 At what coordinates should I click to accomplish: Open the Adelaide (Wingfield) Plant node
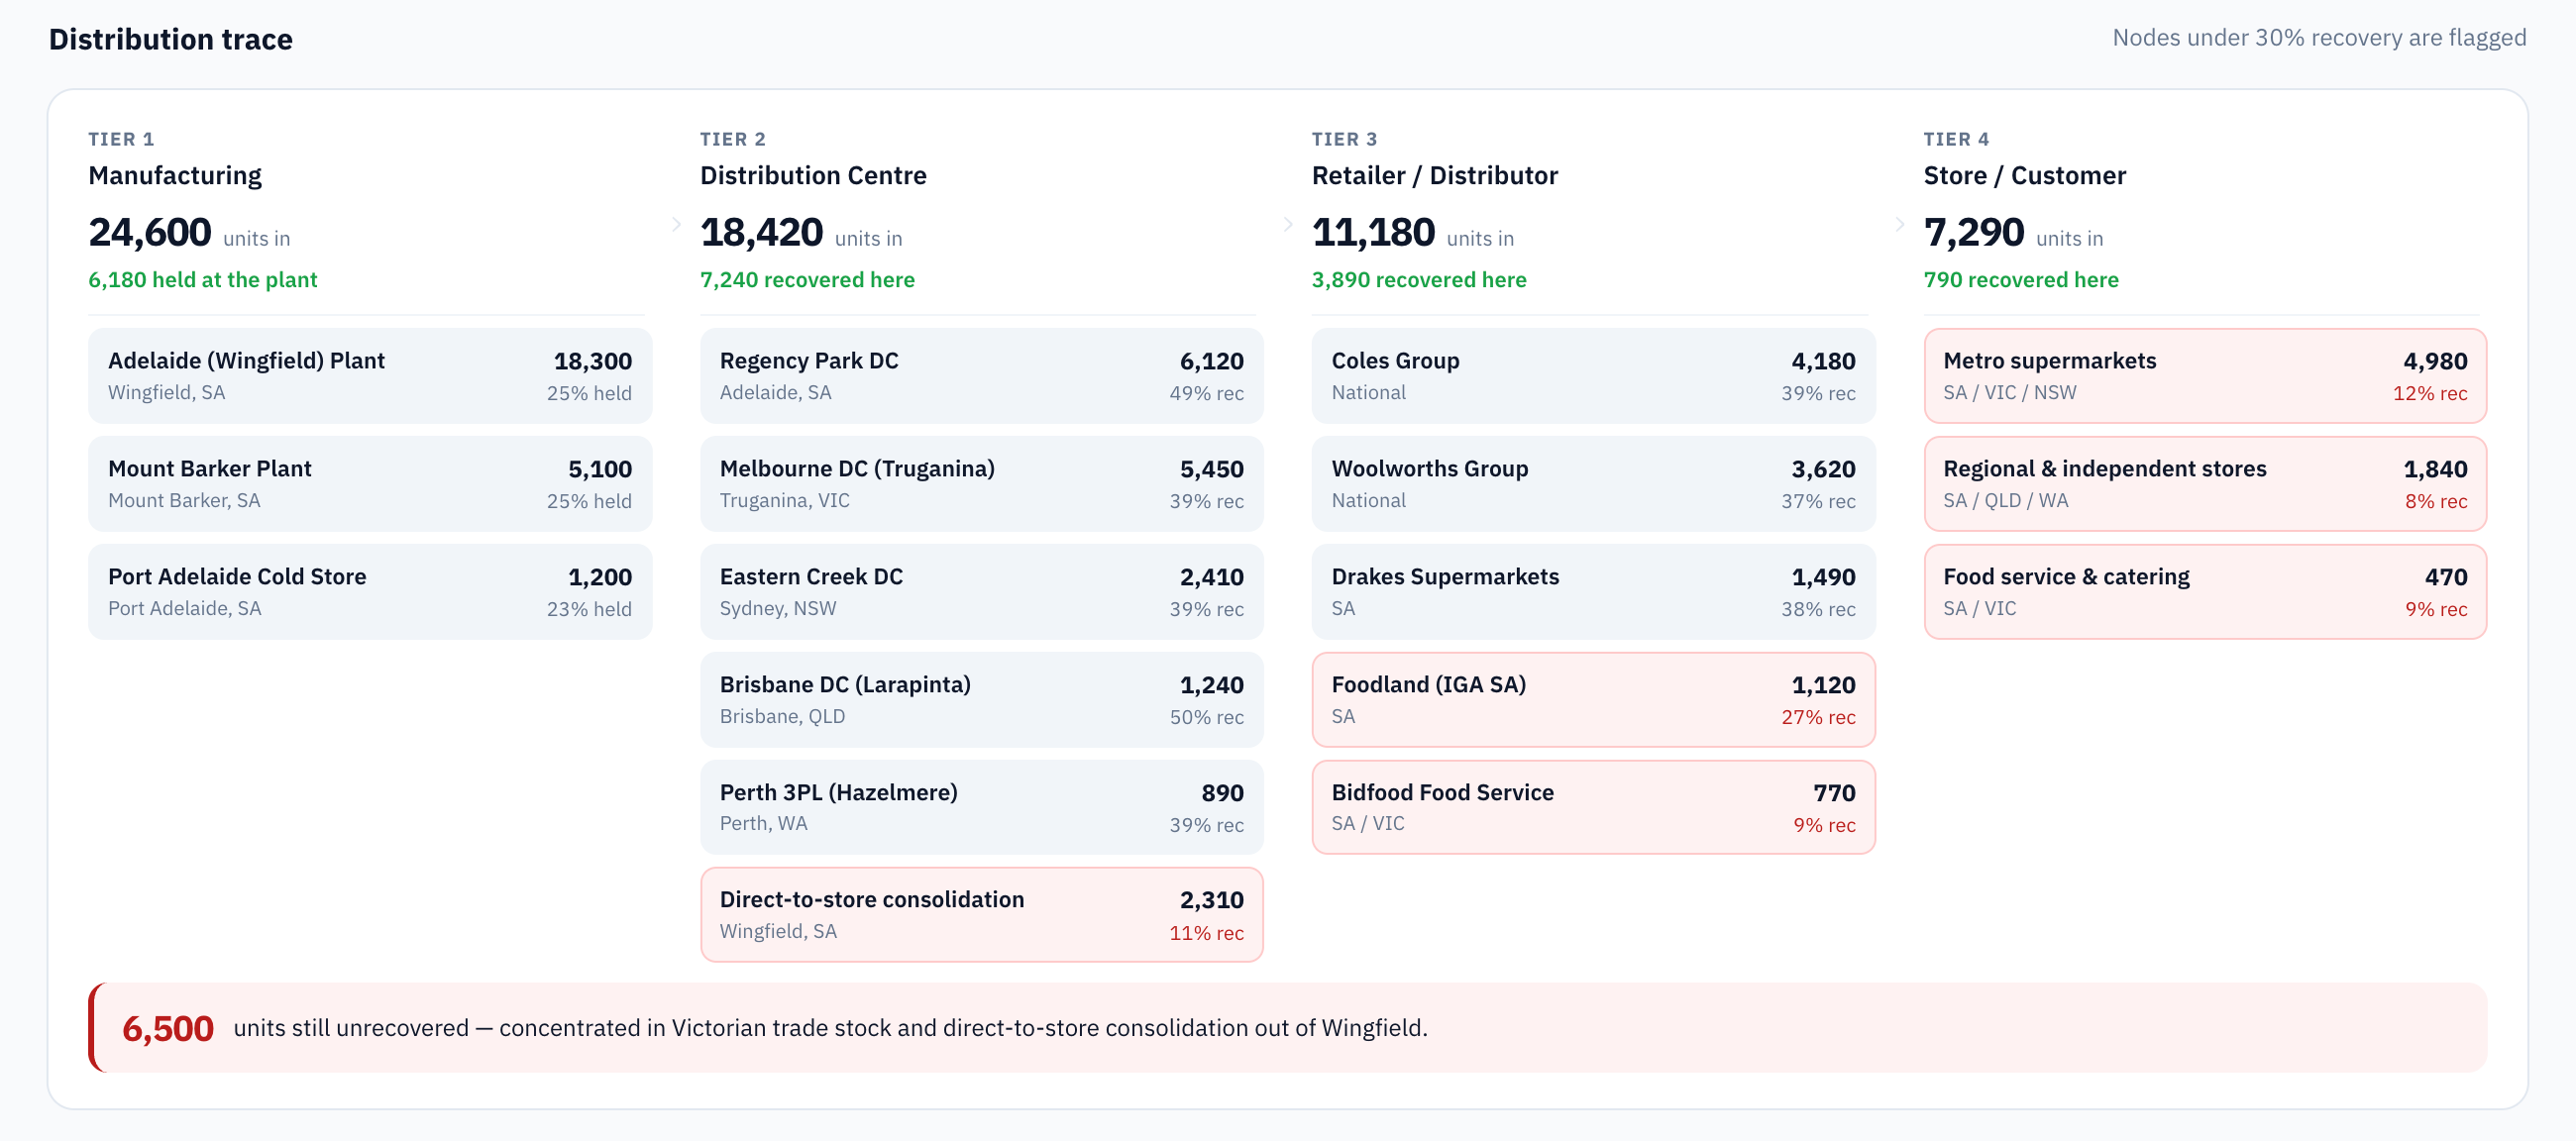click(370, 376)
